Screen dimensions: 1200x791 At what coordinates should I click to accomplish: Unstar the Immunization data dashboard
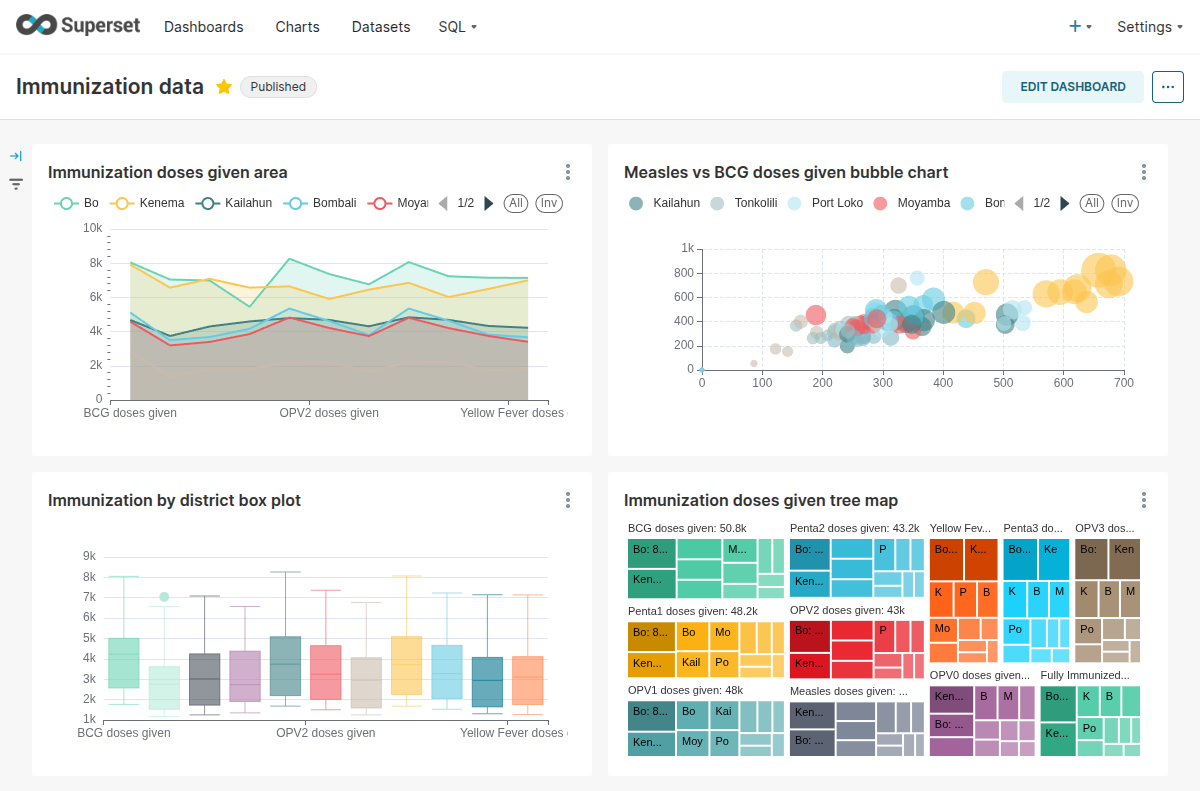click(x=224, y=86)
